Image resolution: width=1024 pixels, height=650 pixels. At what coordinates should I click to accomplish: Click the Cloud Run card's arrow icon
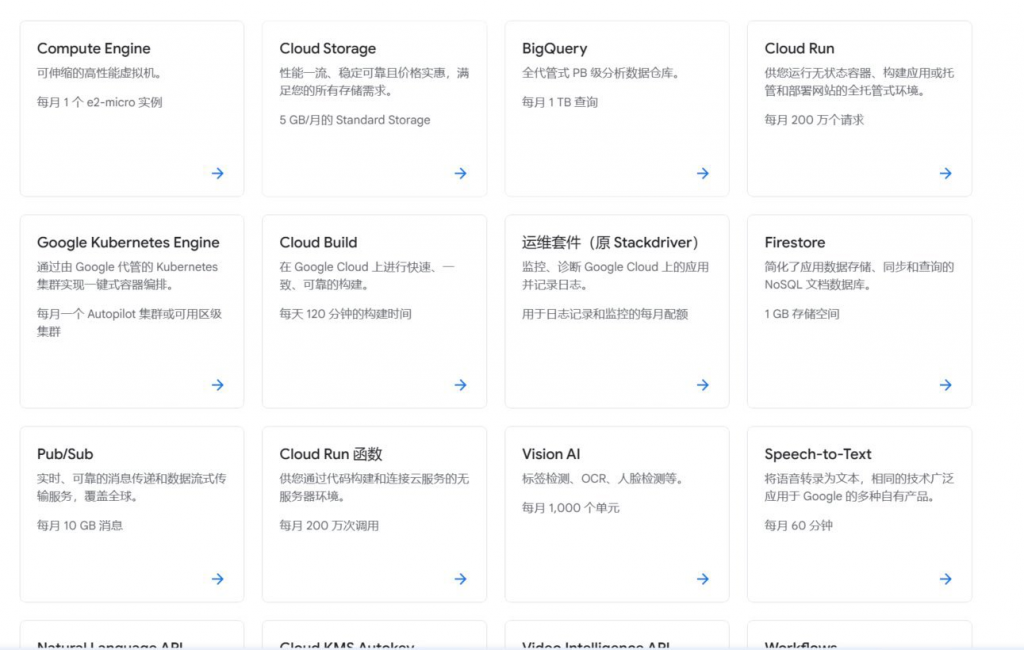[x=945, y=173]
